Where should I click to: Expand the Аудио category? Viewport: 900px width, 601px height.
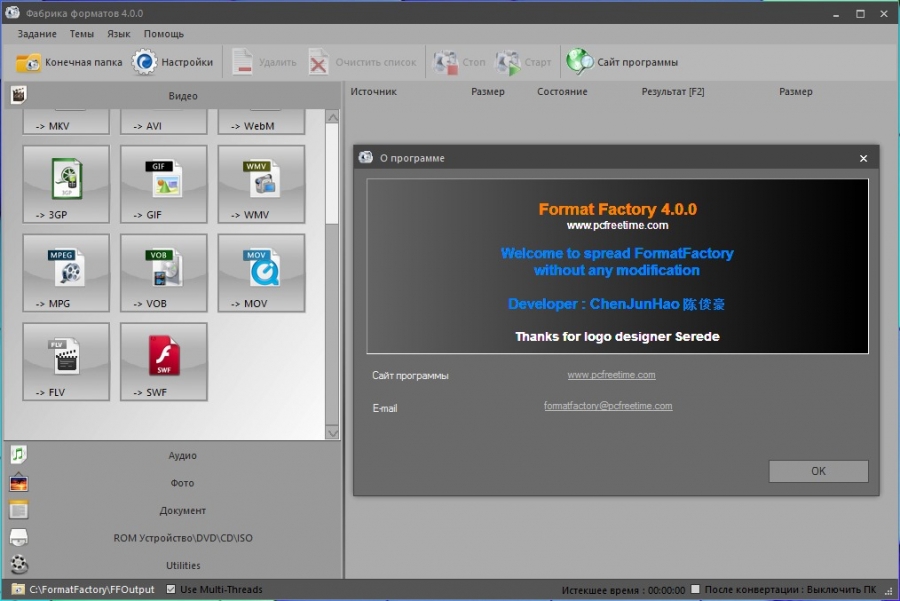(x=173, y=455)
